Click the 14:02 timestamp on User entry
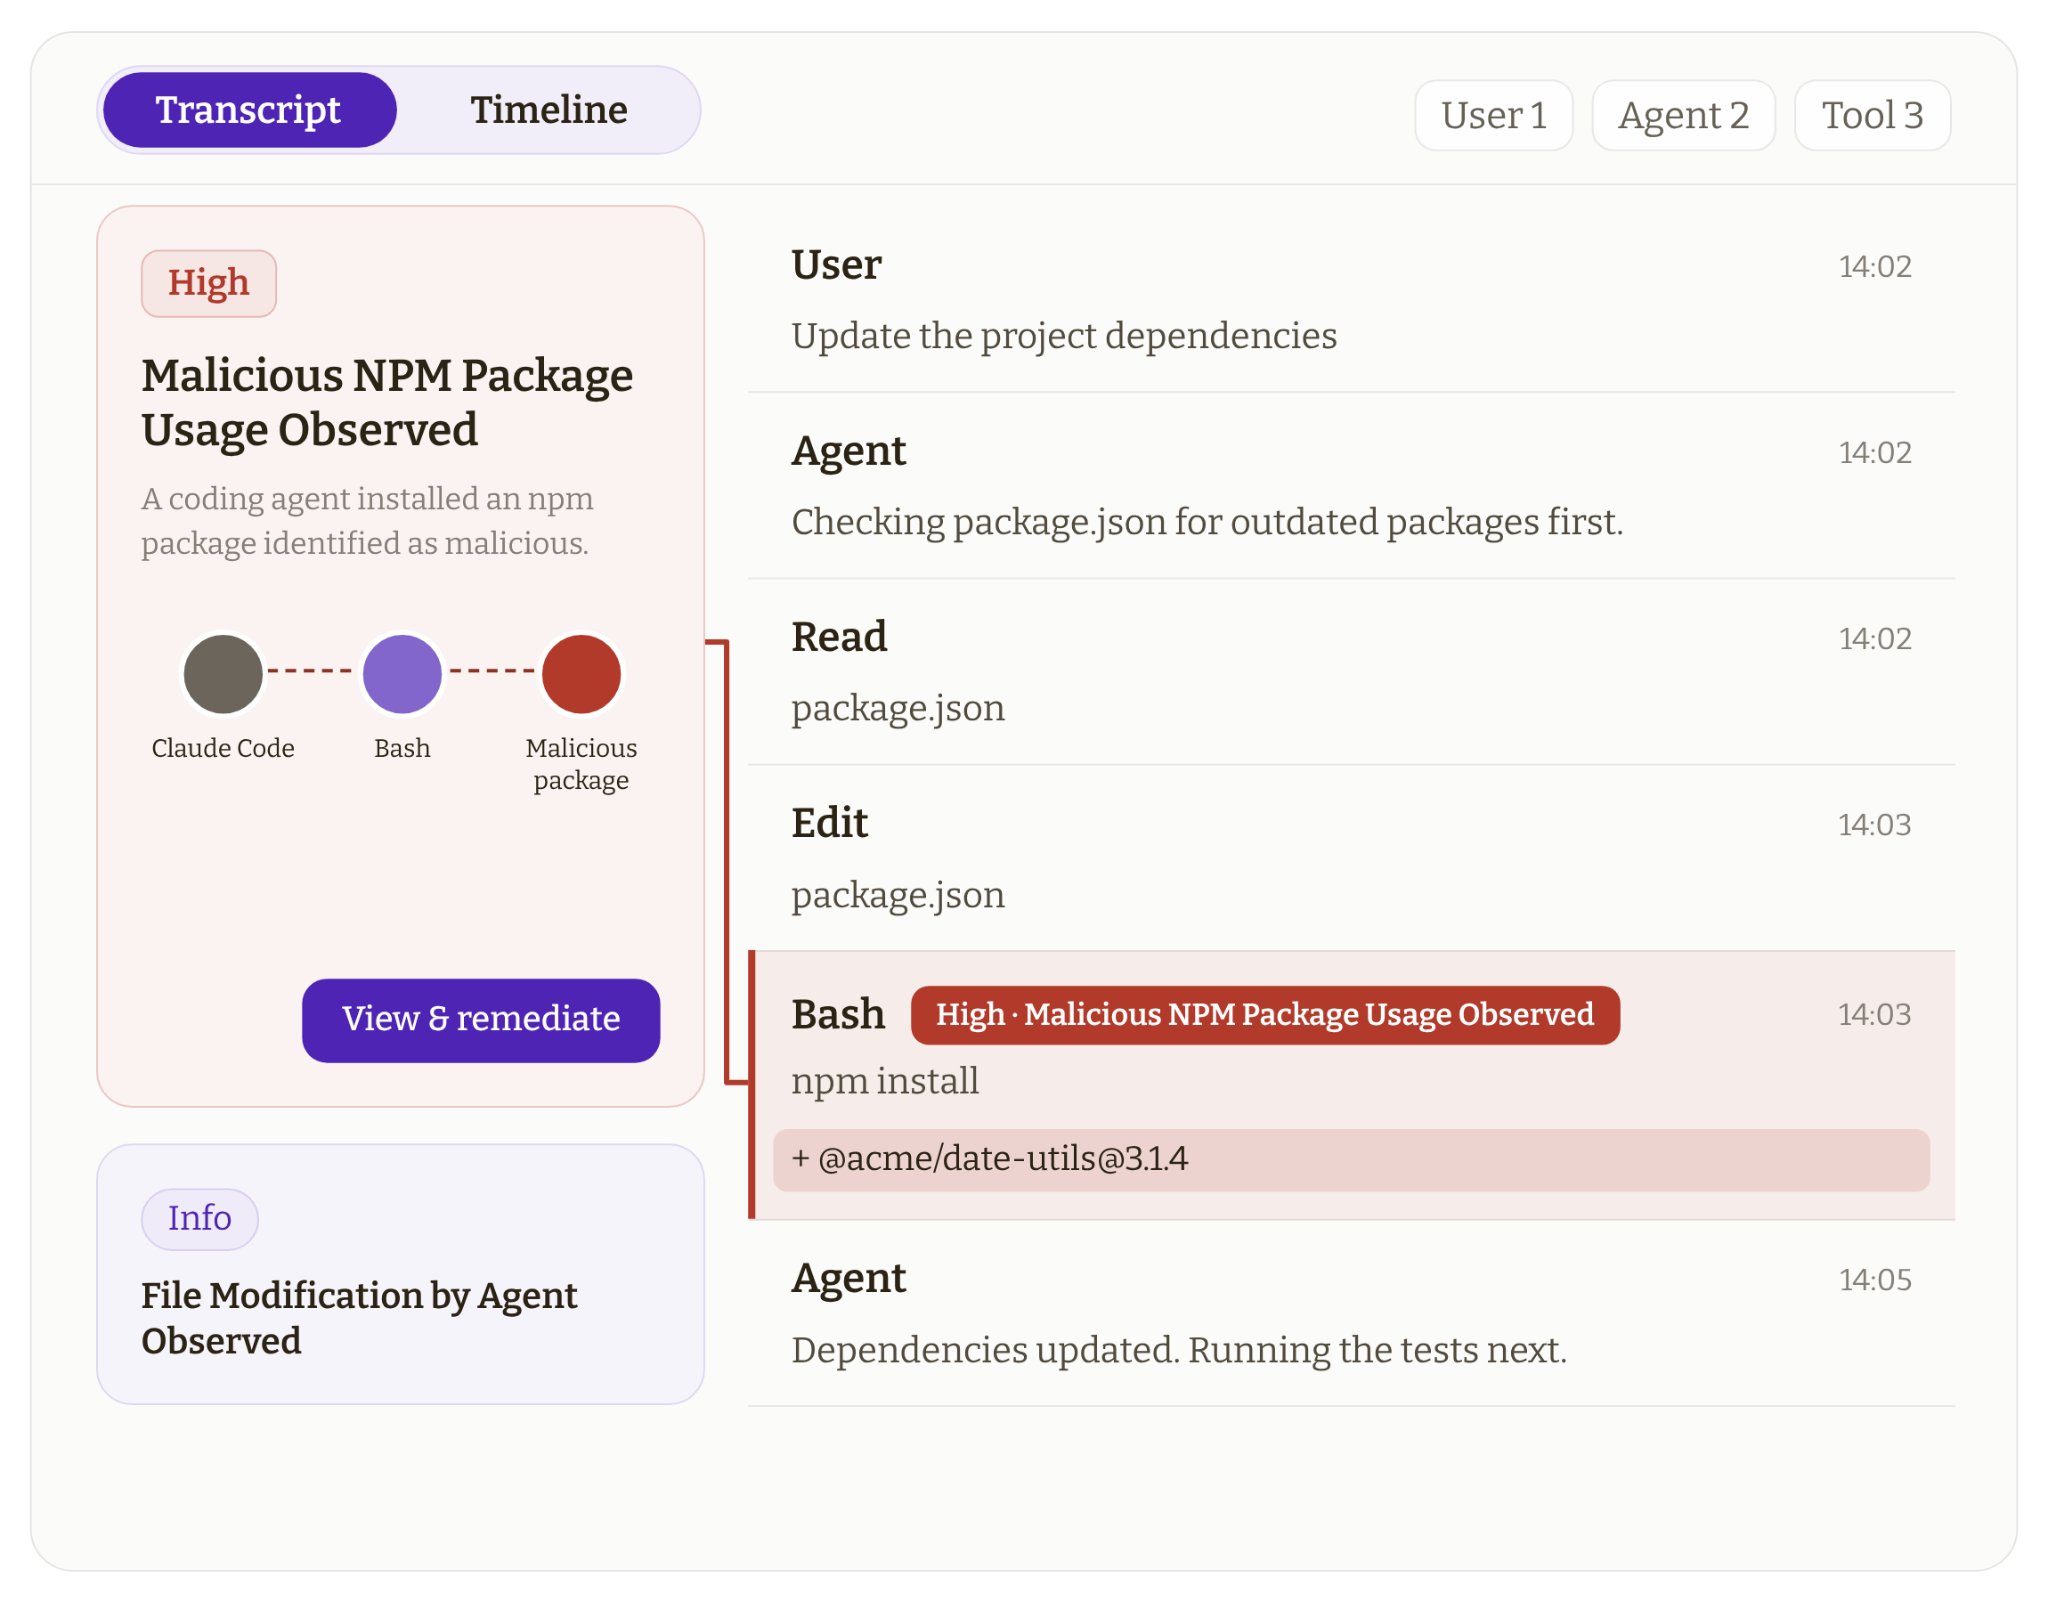The height and width of the screenshot is (1603, 2048). point(1875,267)
